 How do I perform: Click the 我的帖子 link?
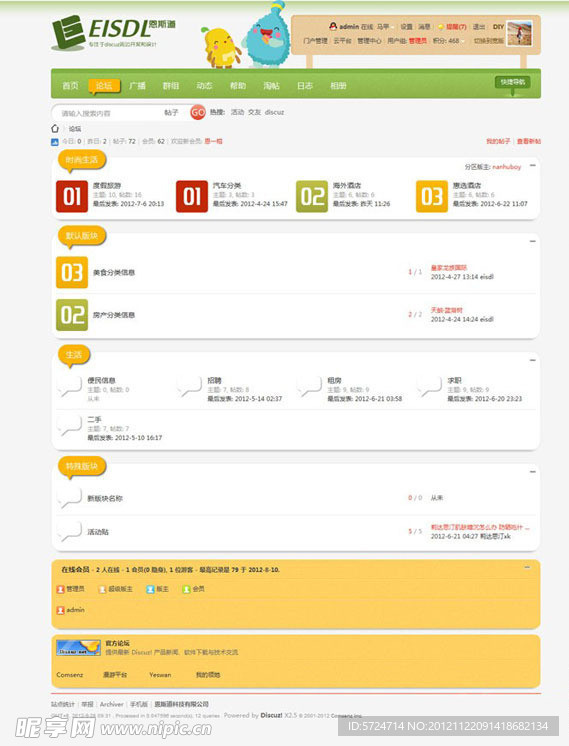pos(498,141)
